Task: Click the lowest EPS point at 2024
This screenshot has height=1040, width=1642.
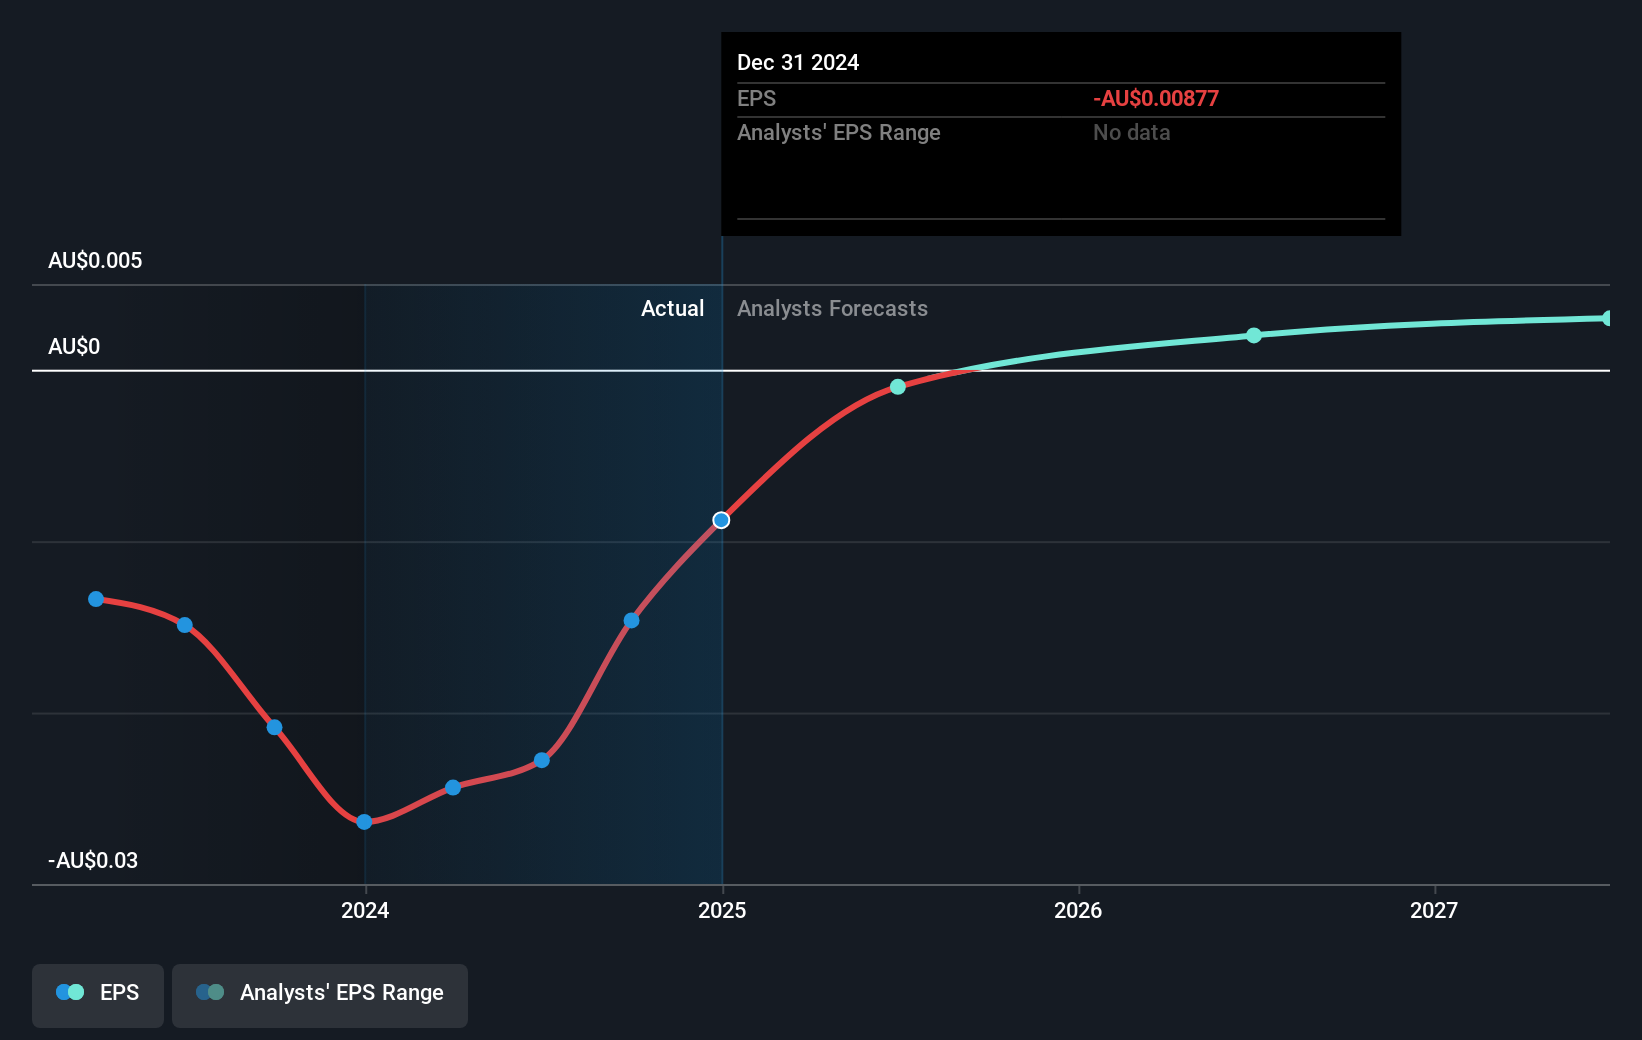Action: 364,822
